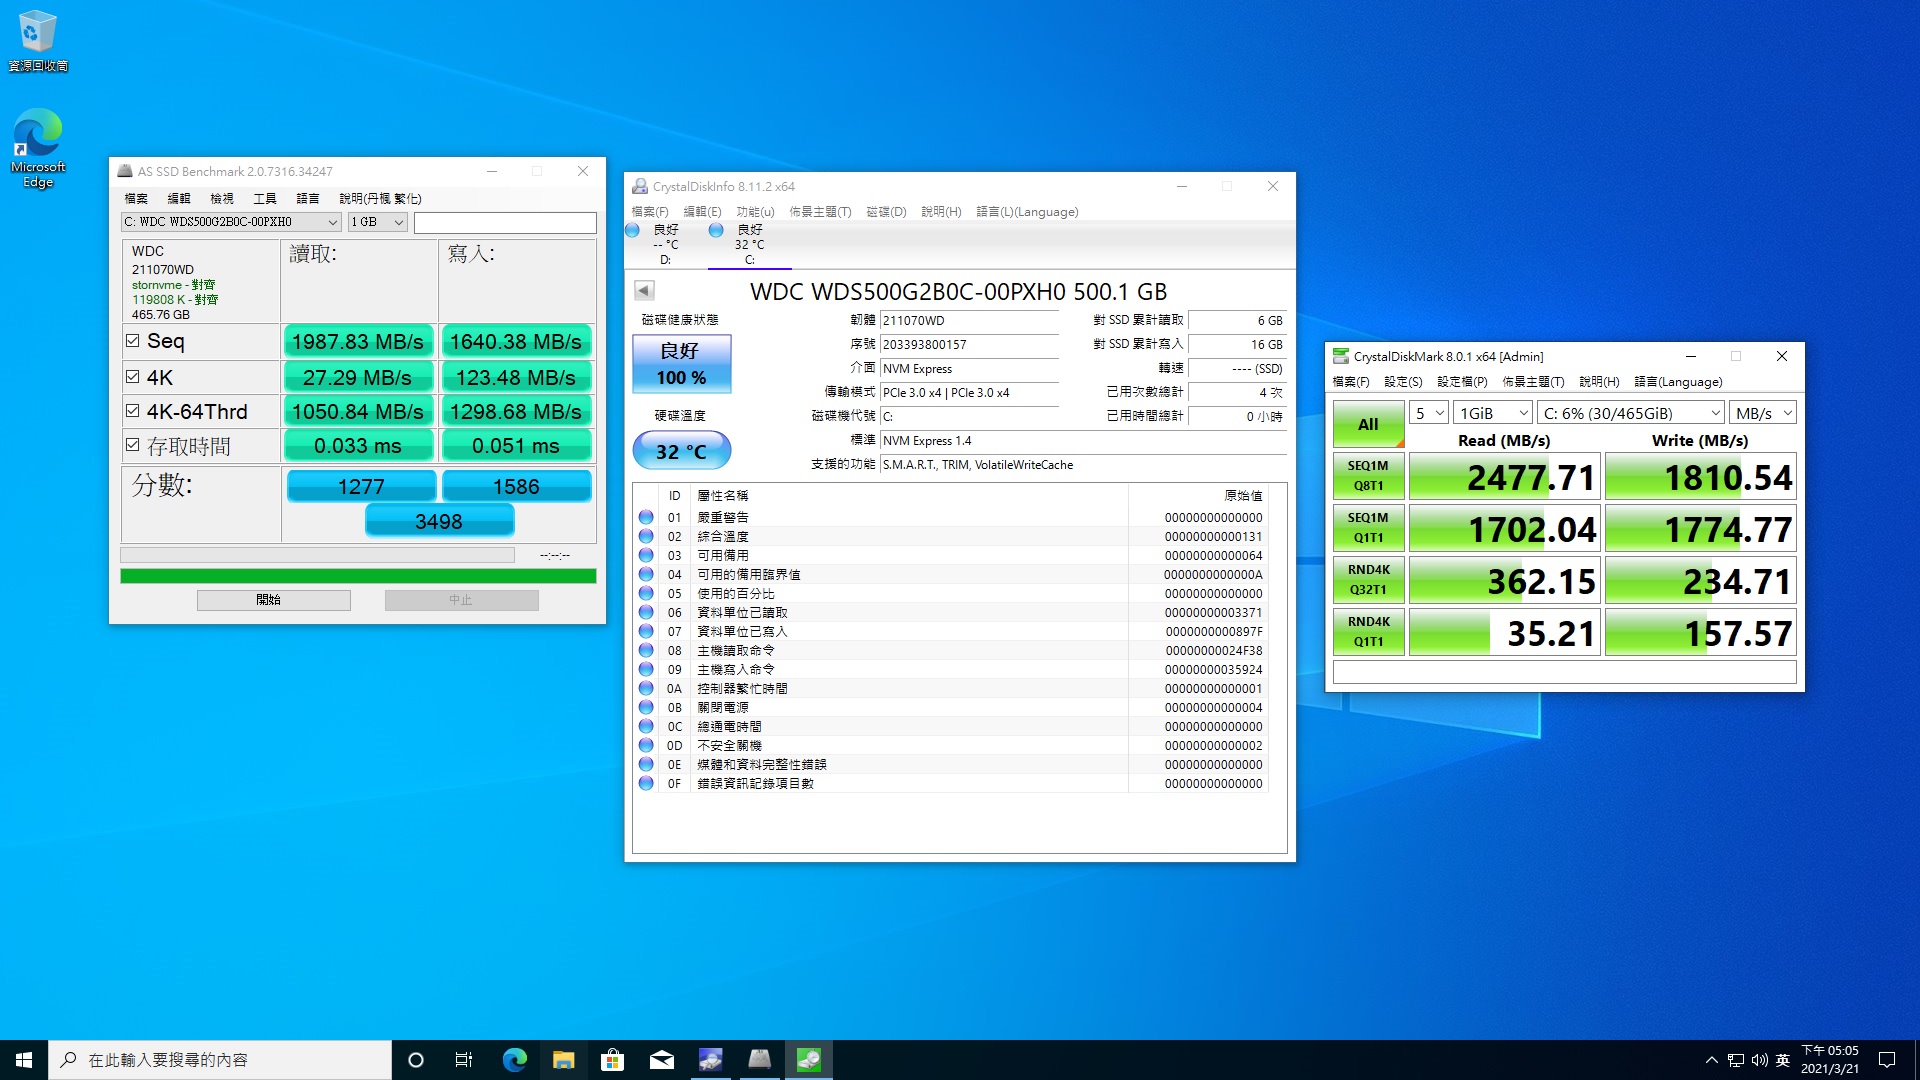
Task: Click the AS SSD Benchmark title icon
Action: coord(125,171)
